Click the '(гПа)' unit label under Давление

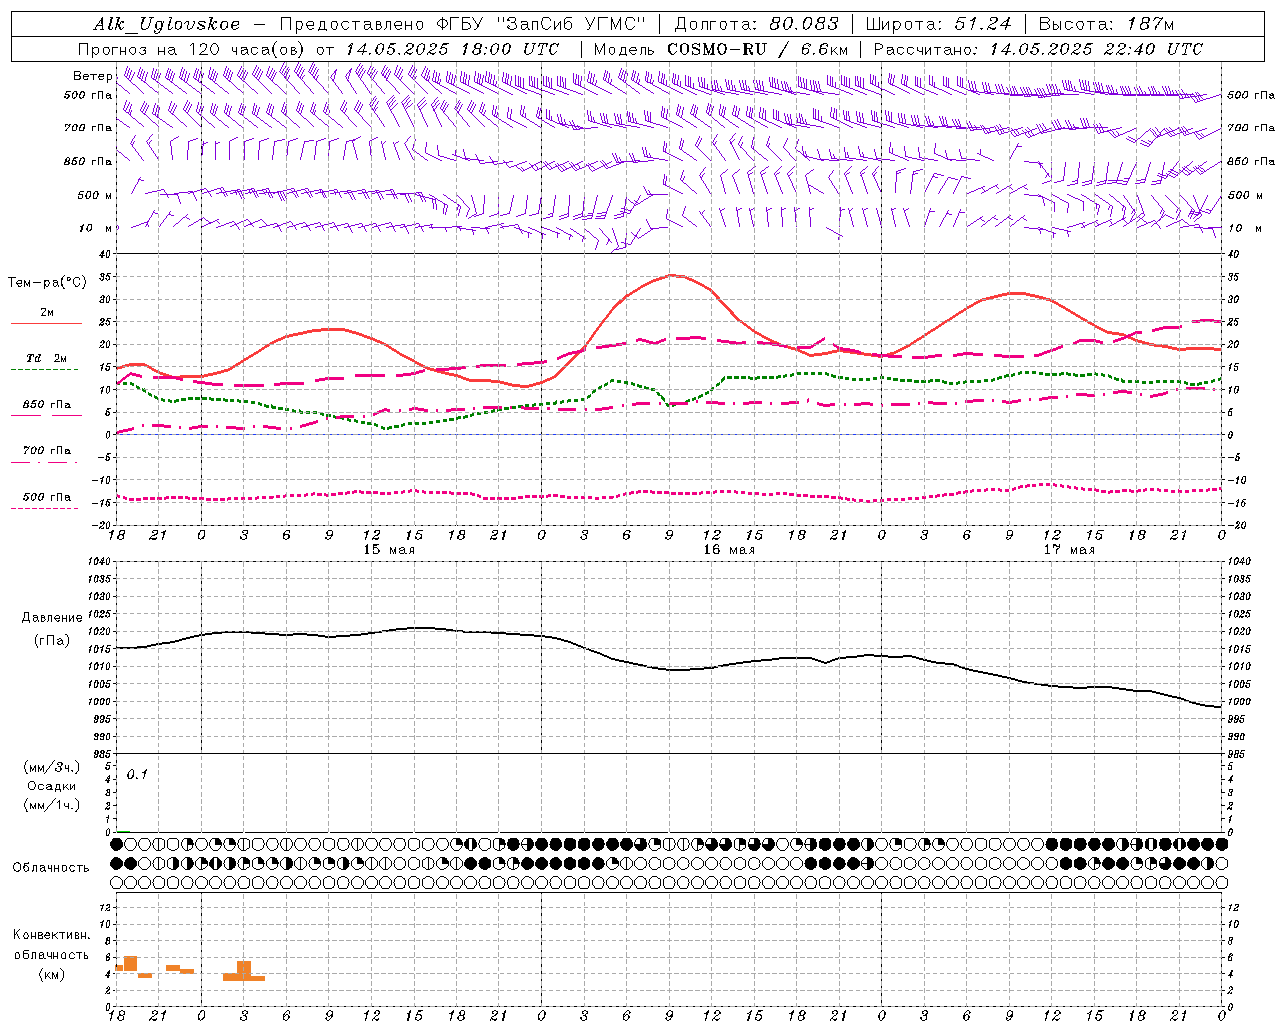tap(52, 640)
